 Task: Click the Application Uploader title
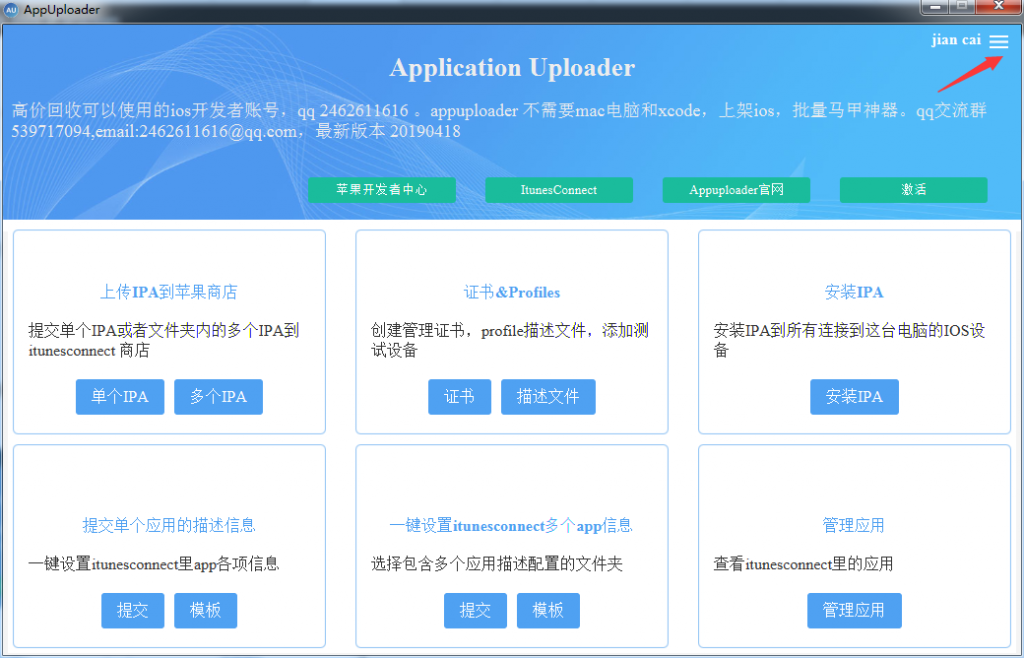(x=512, y=68)
